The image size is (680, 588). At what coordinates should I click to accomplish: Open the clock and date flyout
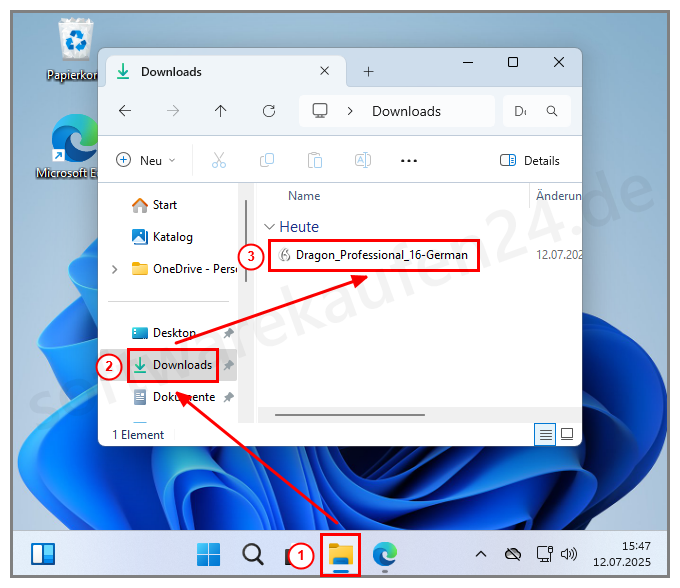621,554
